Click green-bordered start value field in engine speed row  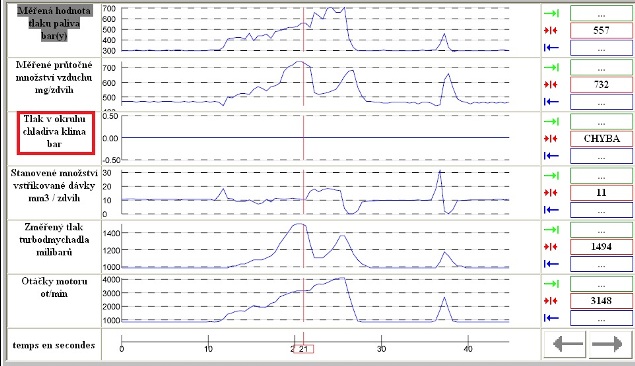(x=601, y=284)
